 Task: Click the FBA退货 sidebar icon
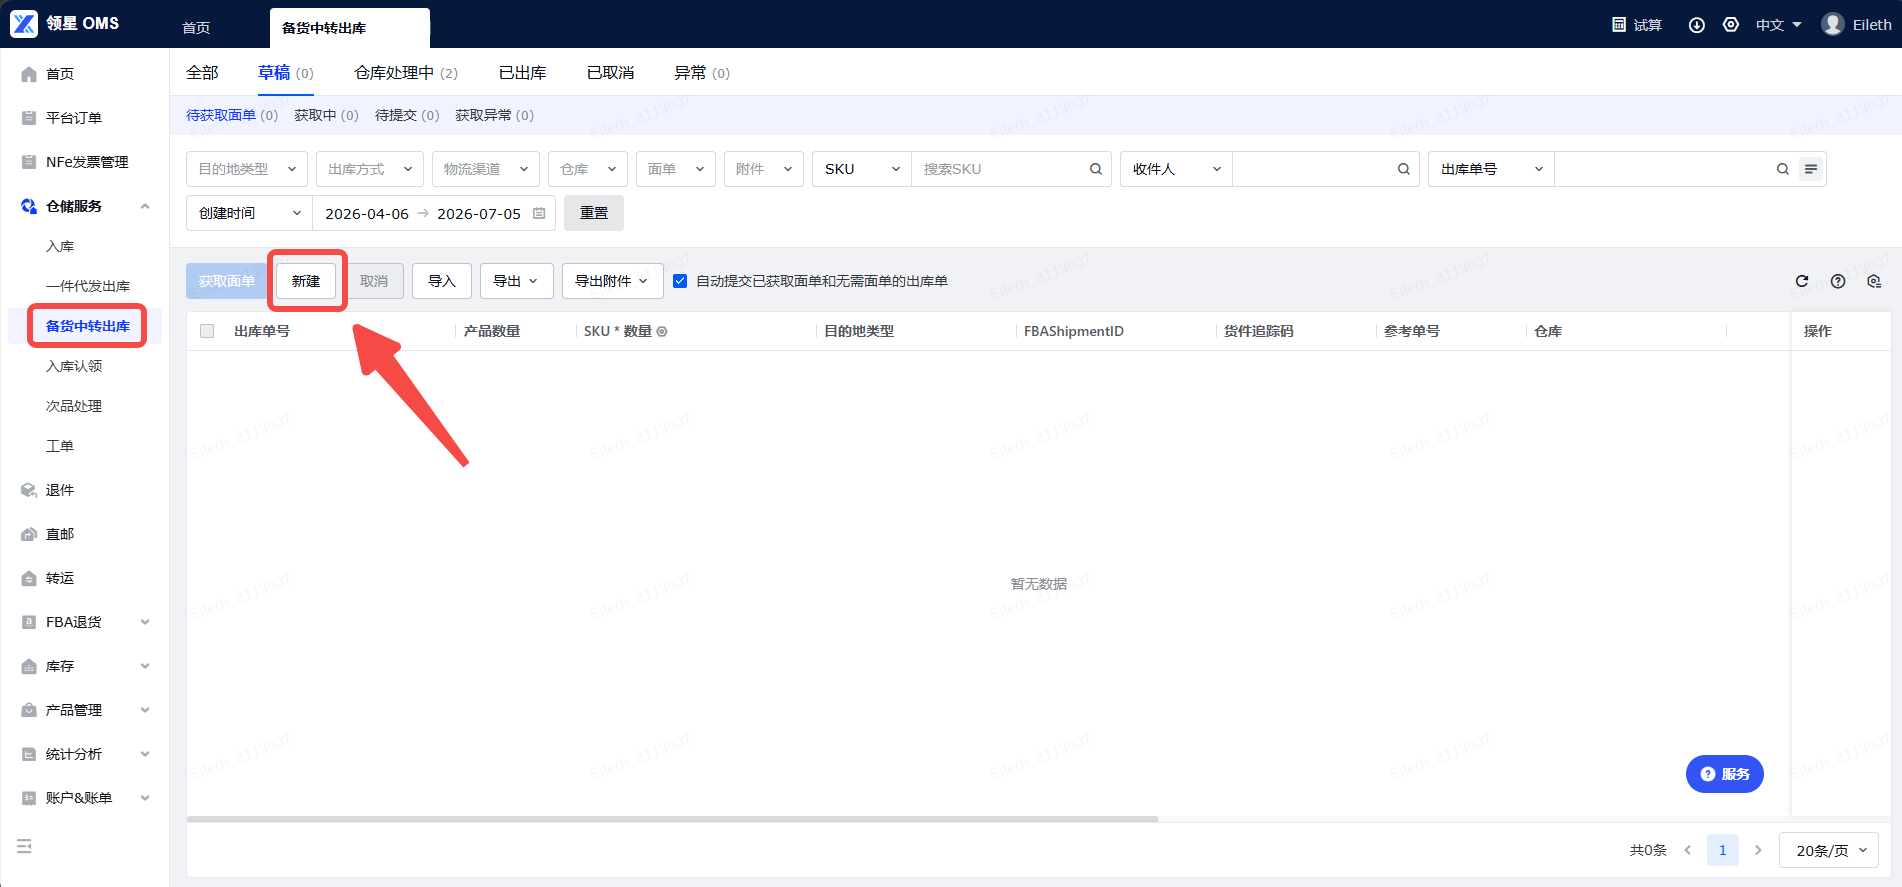pyautogui.click(x=29, y=622)
